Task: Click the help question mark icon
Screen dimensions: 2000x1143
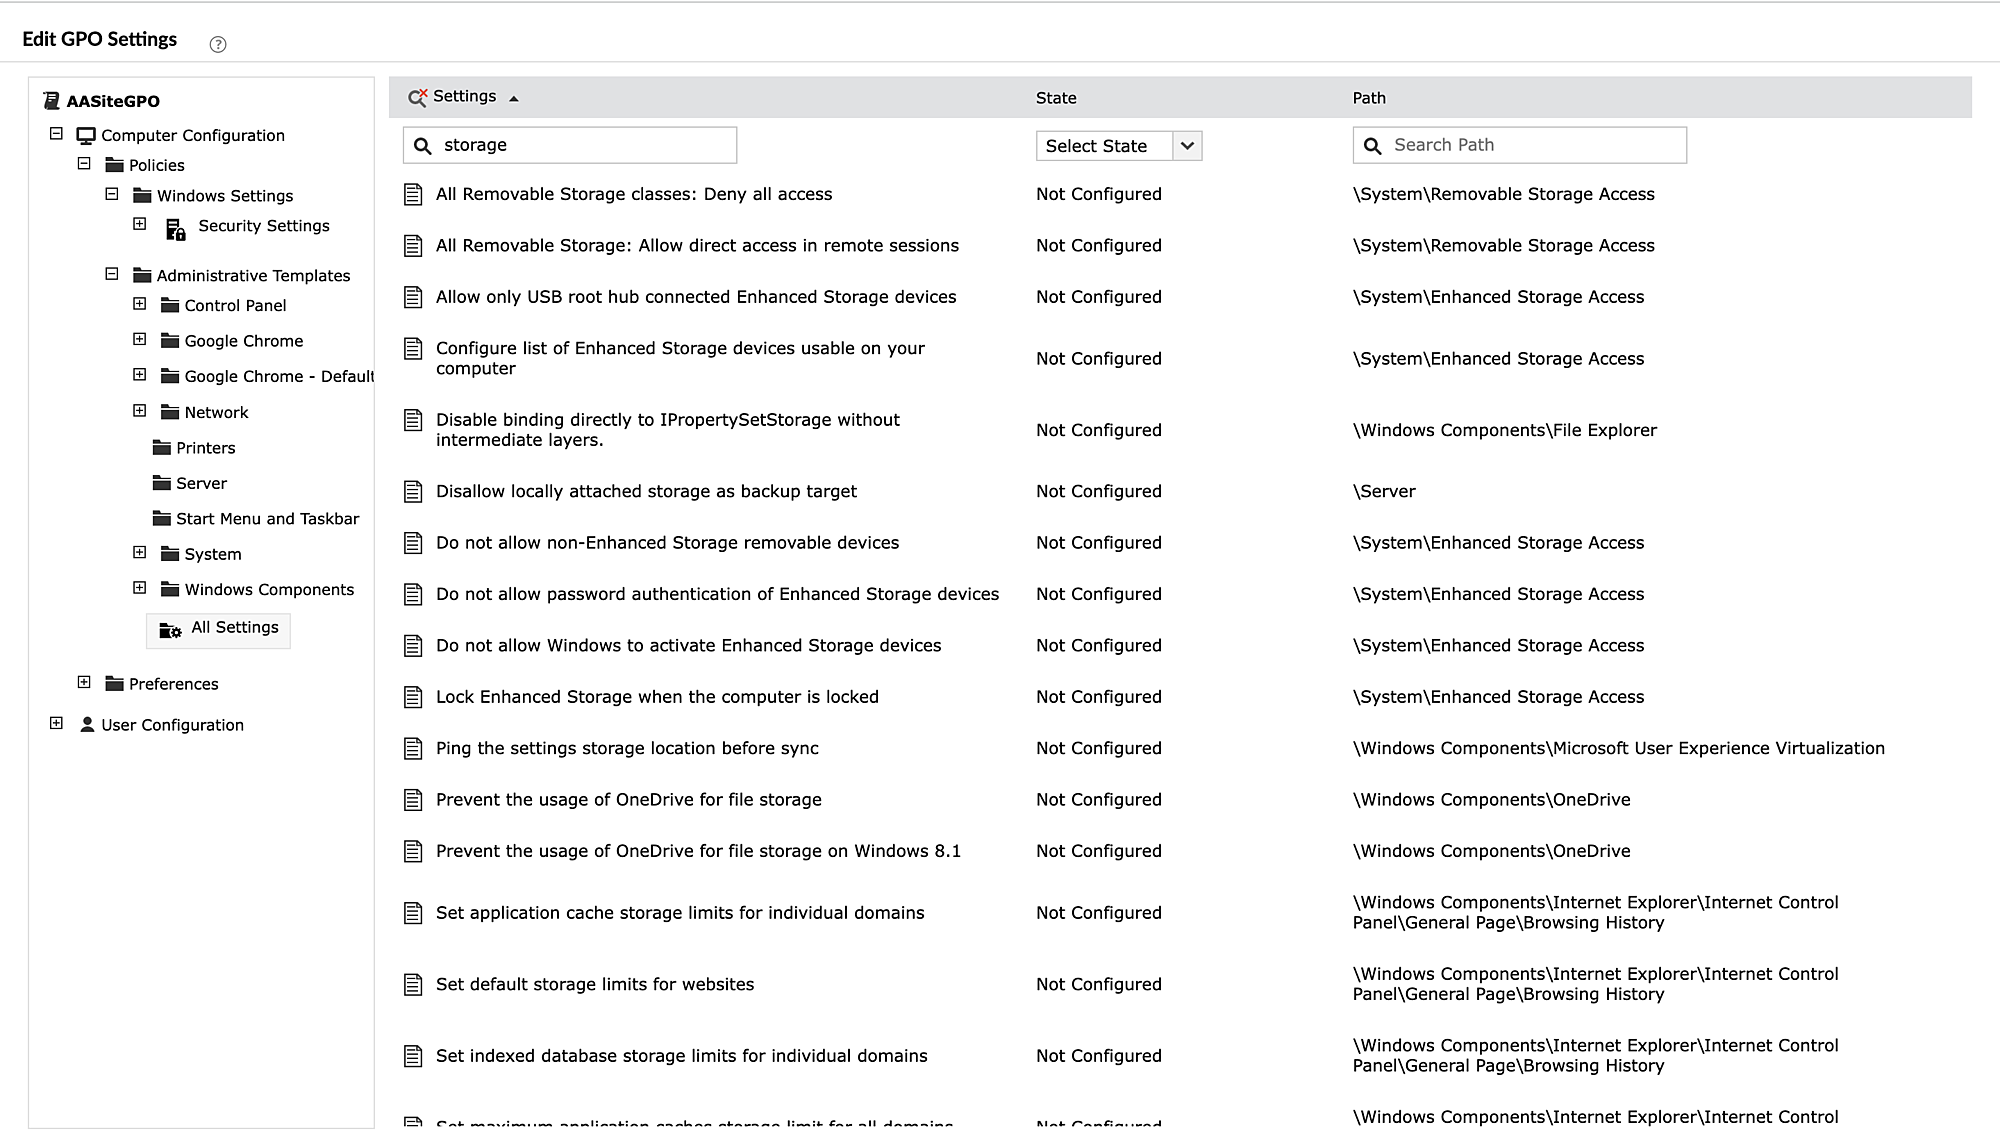Action: 218,44
